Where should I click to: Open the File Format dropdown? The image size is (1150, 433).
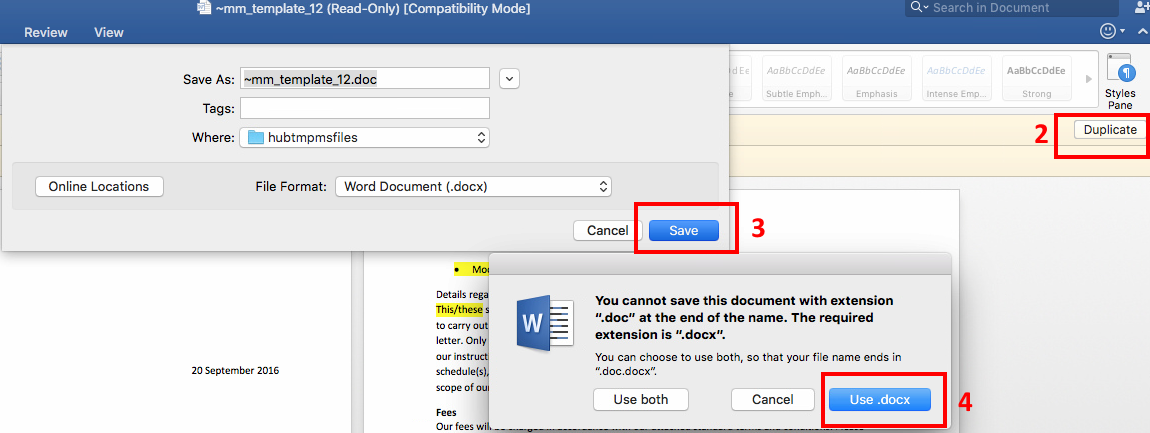click(x=473, y=186)
